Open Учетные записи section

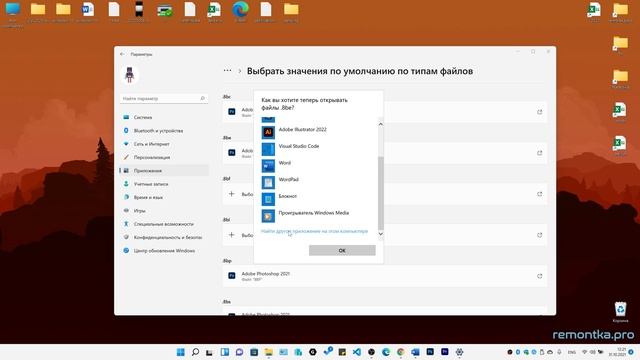pyautogui.click(x=164, y=184)
